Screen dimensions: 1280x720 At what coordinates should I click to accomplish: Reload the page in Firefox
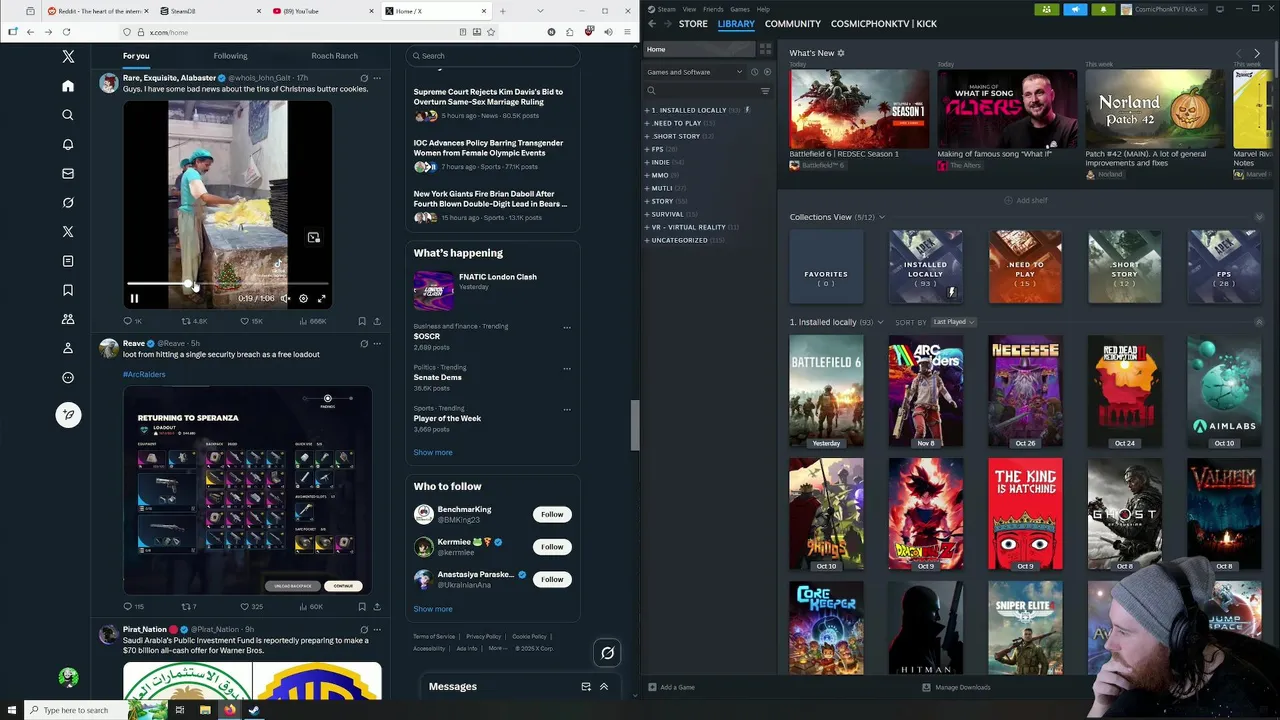tap(65, 32)
